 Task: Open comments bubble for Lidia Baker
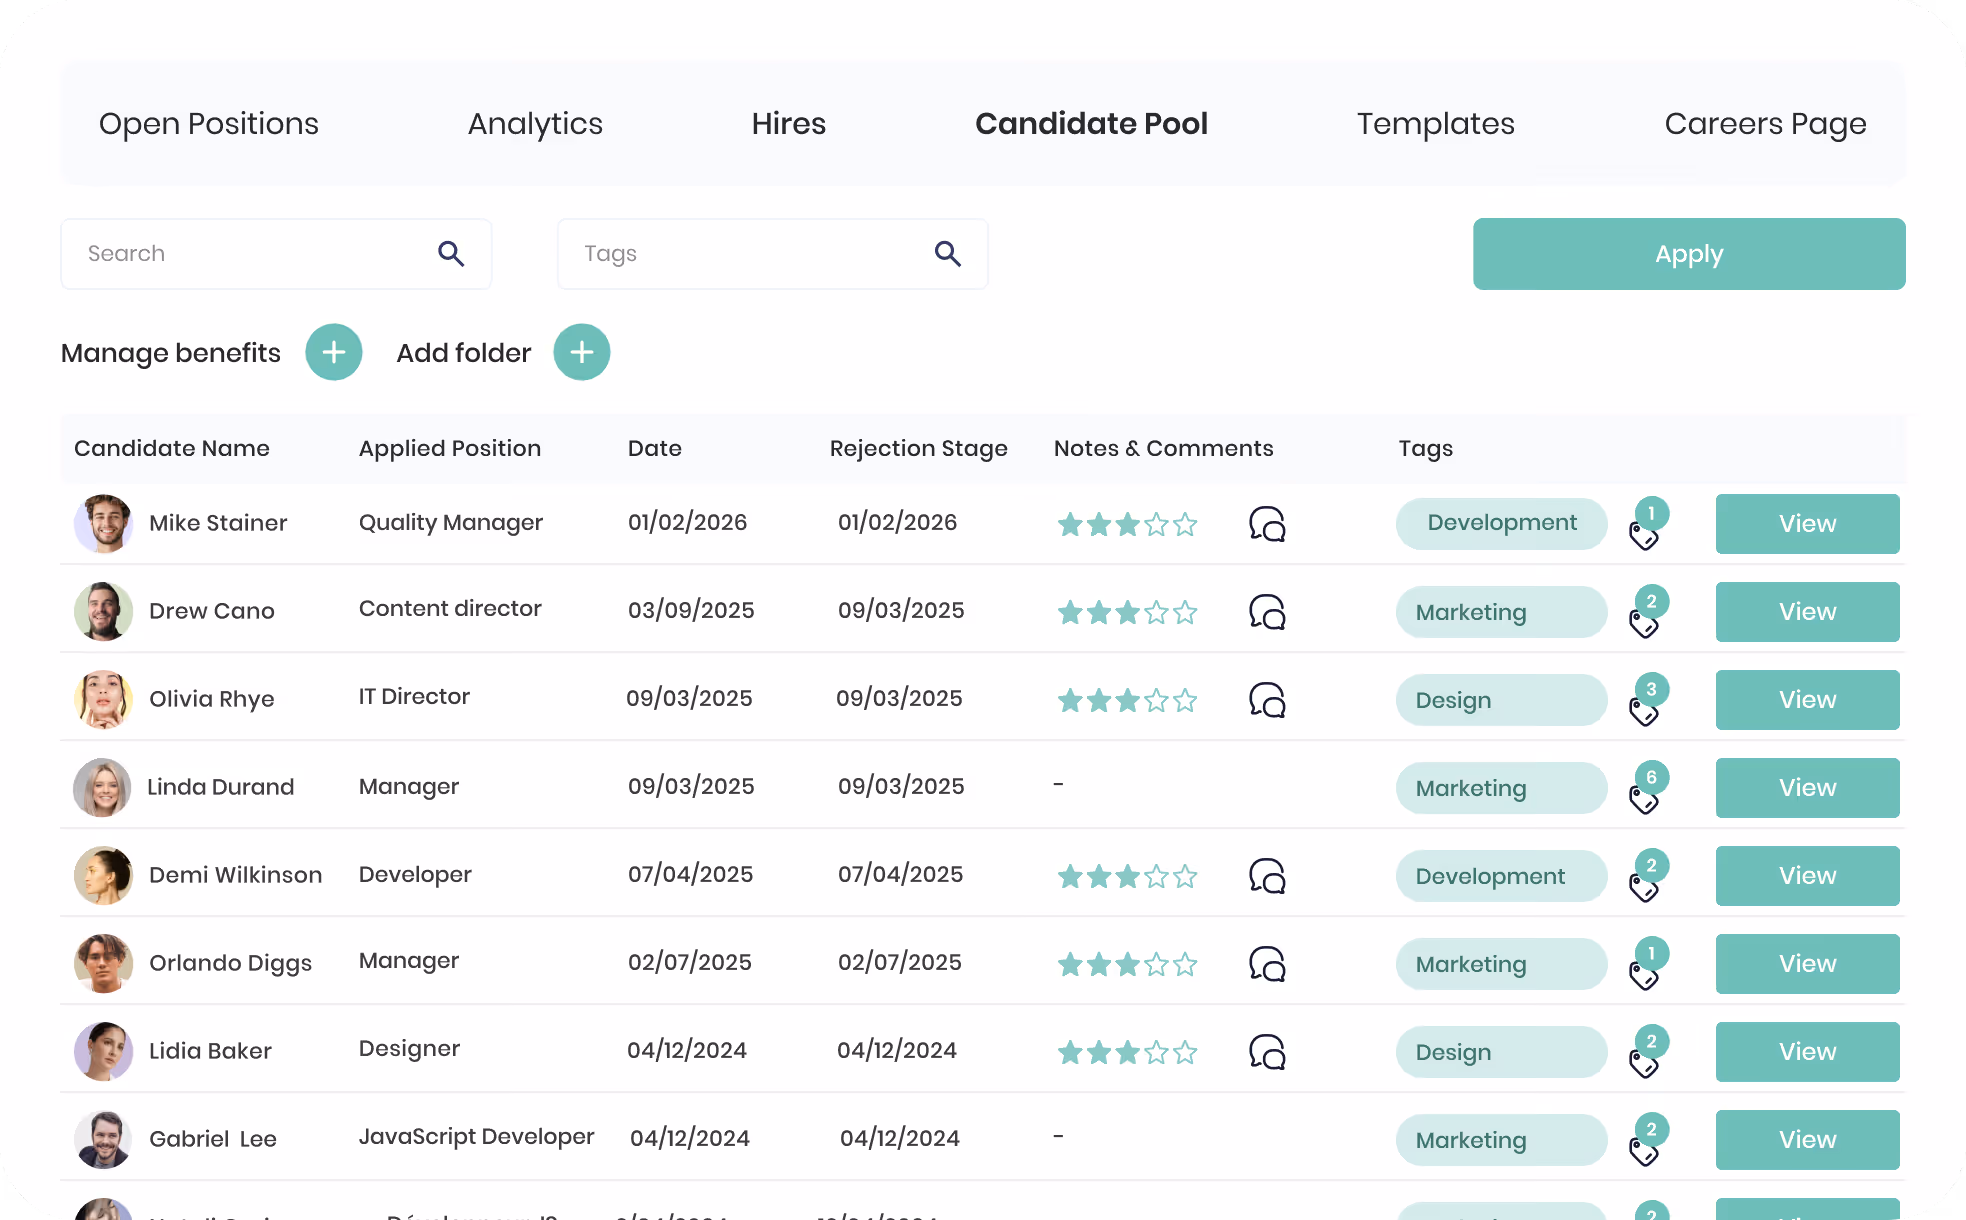pyautogui.click(x=1267, y=1052)
